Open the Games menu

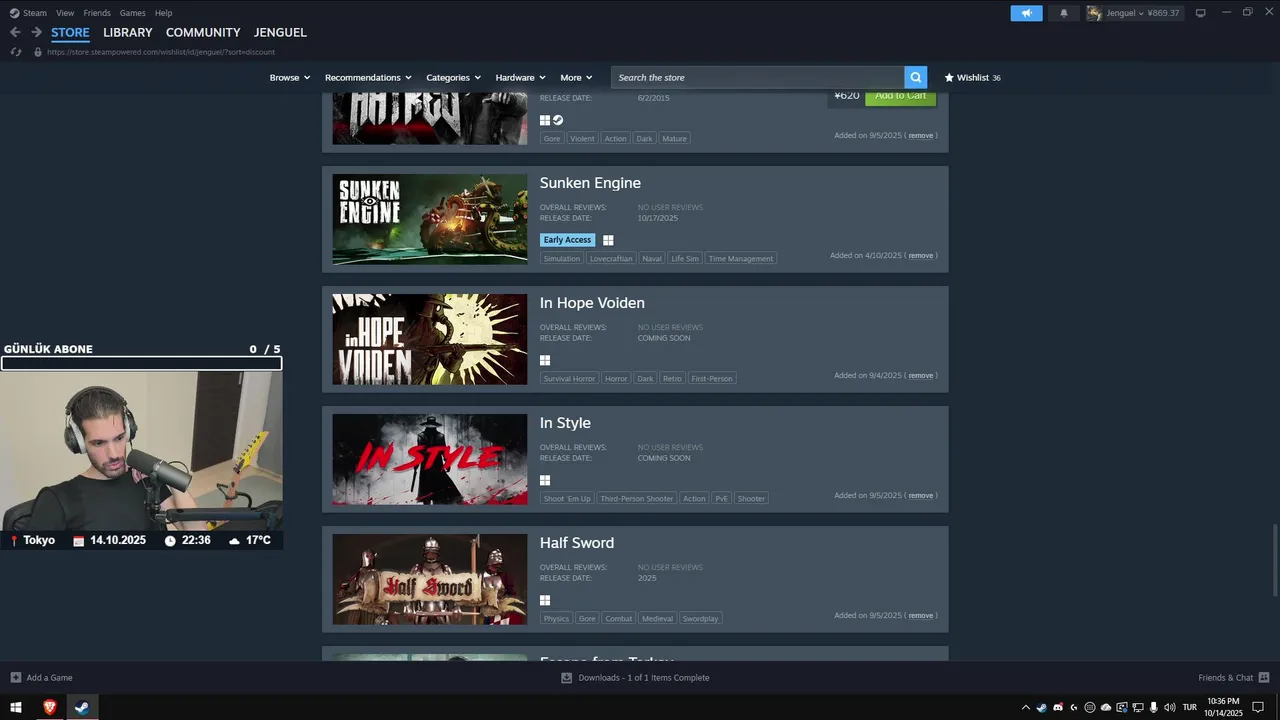(x=132, y=13)
